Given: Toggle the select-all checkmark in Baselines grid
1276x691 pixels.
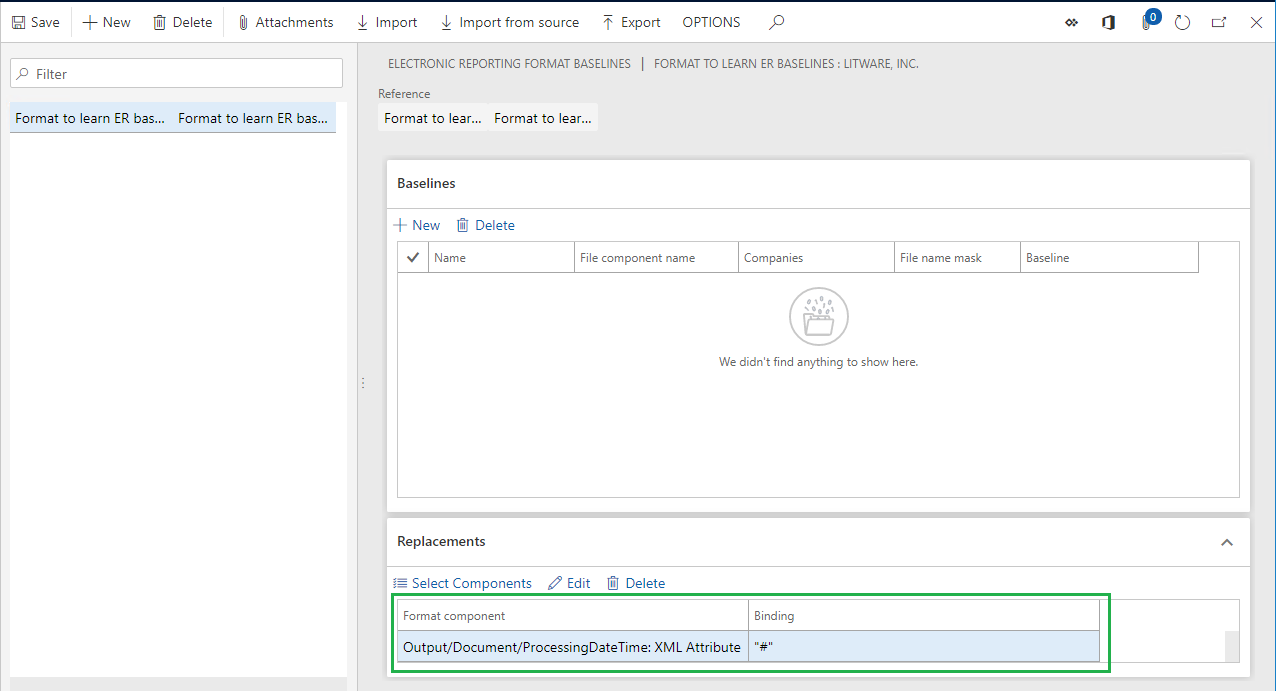Looking at the screenshot, I should pos(413,257).
